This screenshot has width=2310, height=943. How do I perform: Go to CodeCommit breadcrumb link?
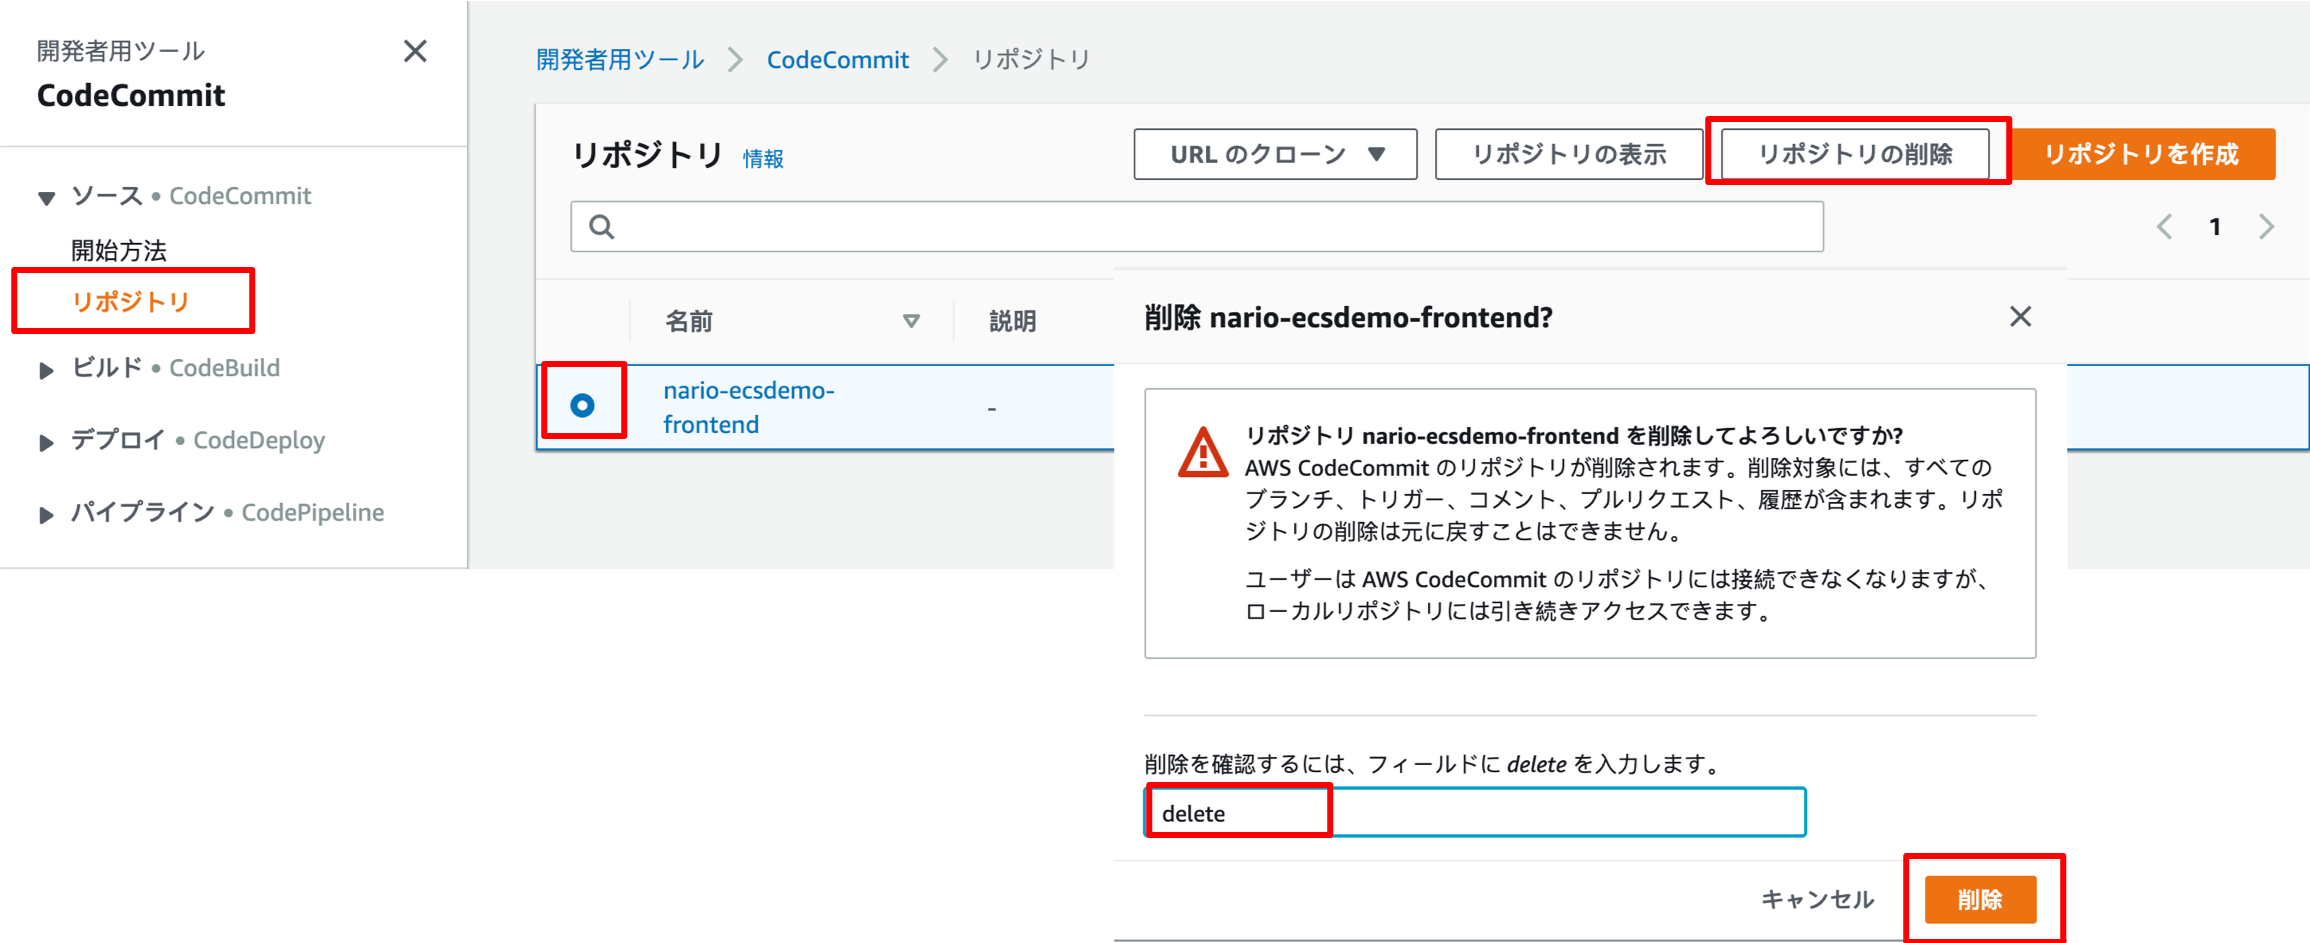click(838, 59)
